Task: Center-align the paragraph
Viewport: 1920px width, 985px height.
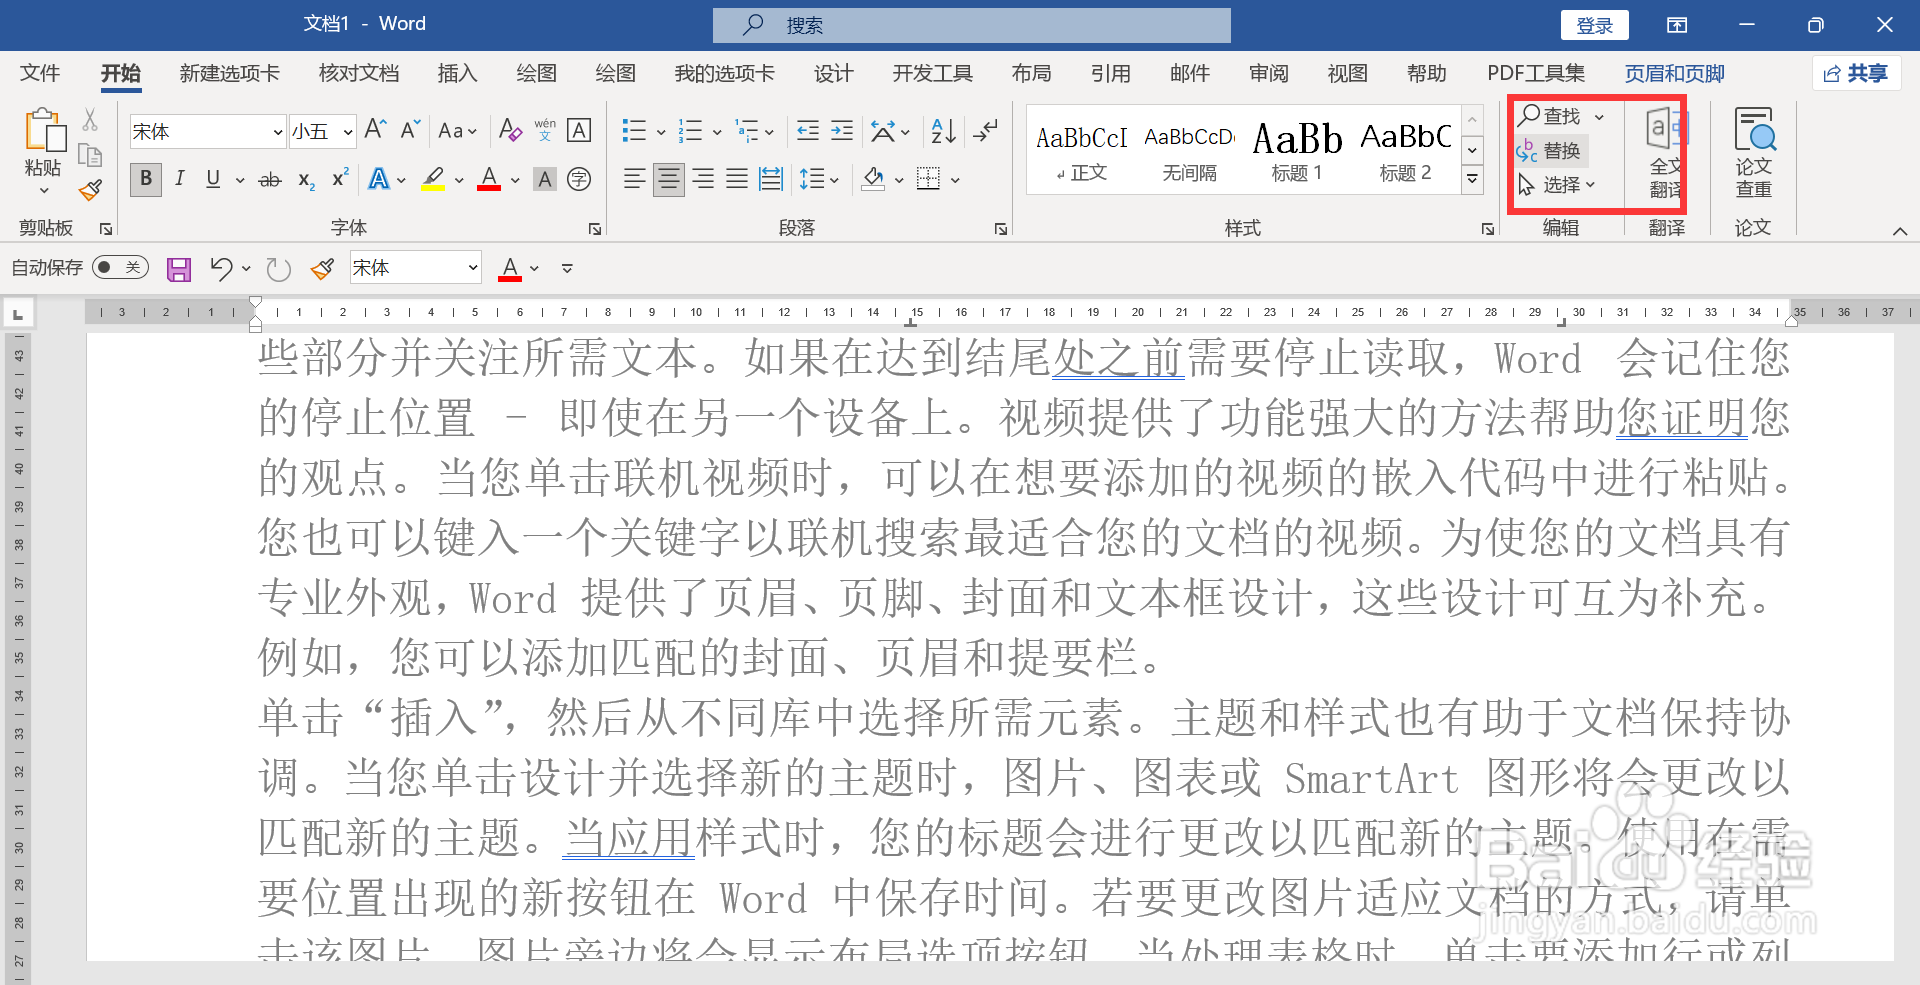Action: click(668, 179)
